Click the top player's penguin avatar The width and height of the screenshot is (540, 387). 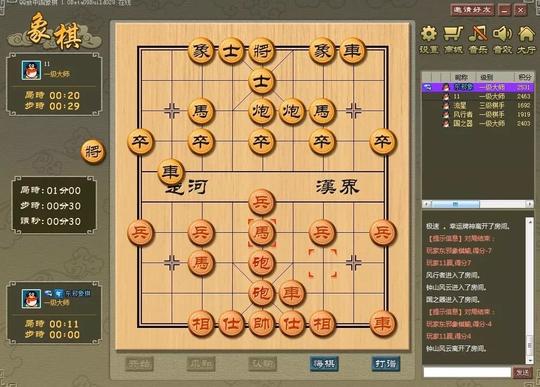pos(31,70)
